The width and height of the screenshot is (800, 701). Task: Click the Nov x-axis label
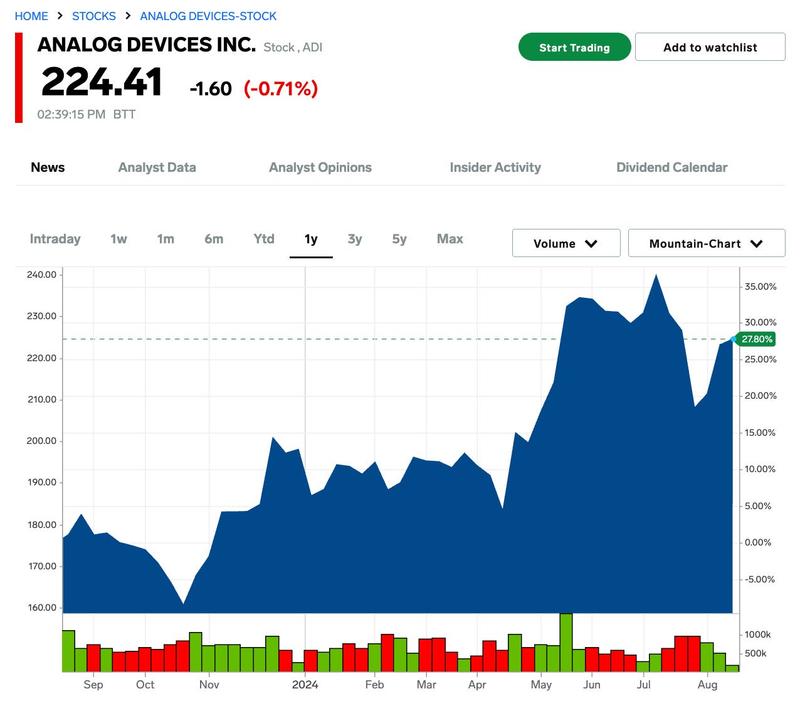209,684
